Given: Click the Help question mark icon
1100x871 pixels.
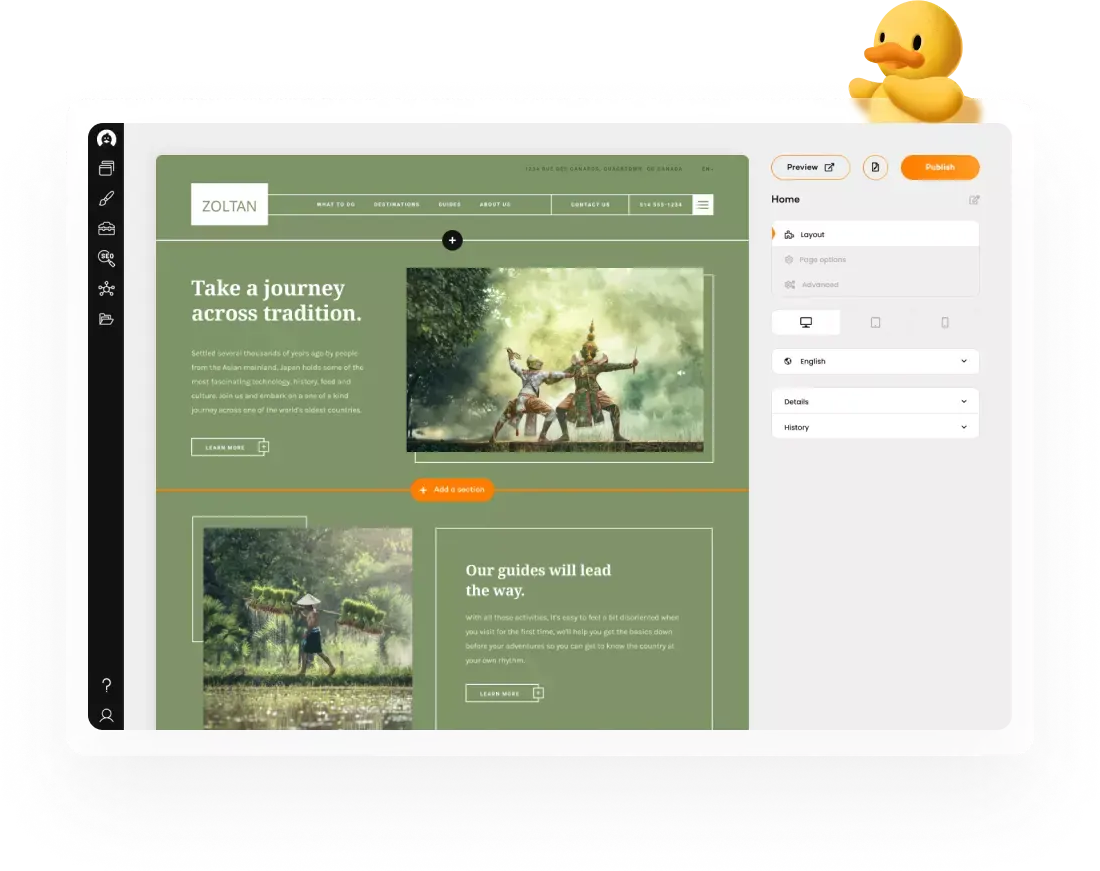Looking at the screenshot, I should click(106, 686).
